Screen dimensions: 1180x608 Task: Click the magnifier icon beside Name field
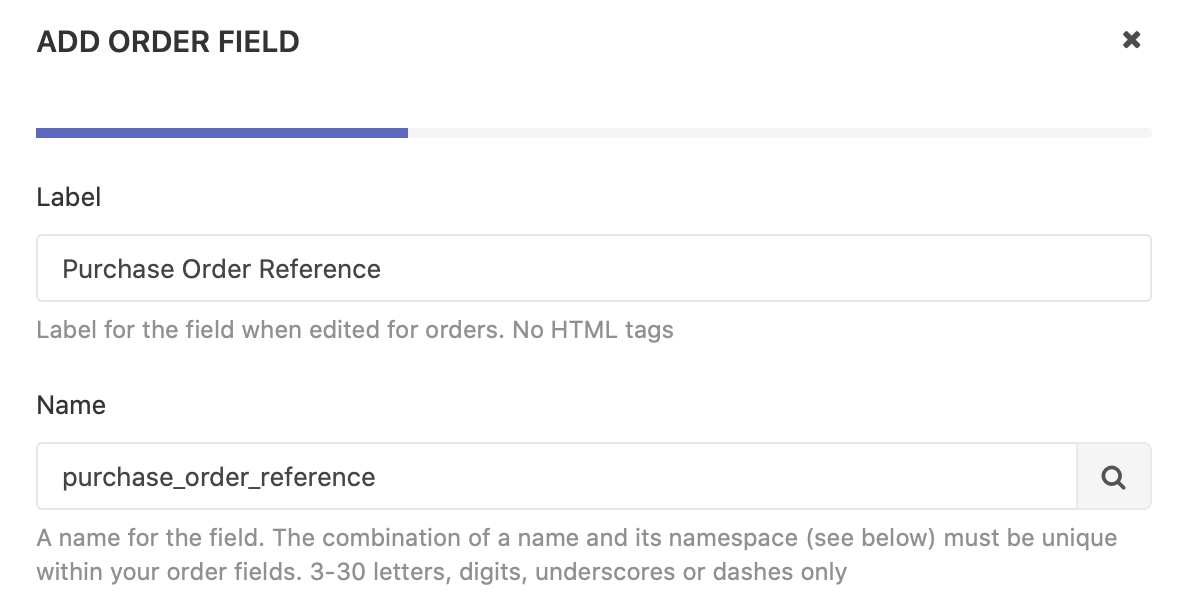1114,477
